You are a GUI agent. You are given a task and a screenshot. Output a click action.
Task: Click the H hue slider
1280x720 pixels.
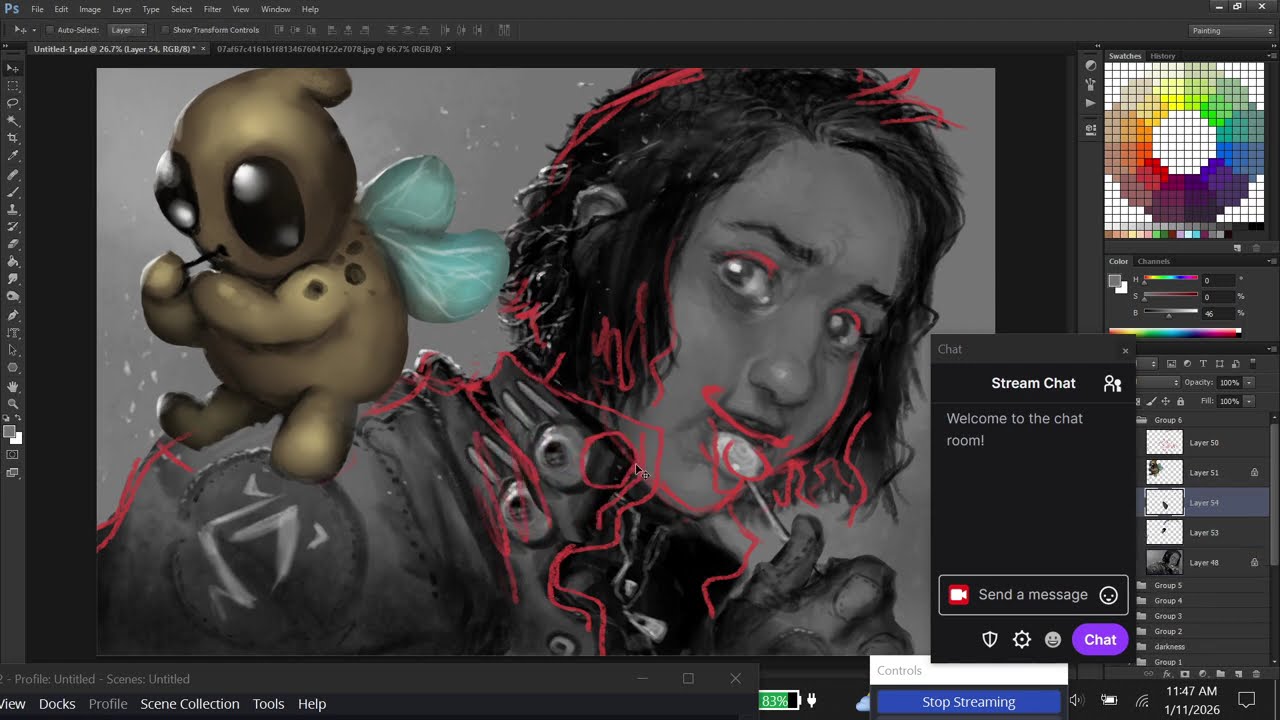[x=1170, y=279]
